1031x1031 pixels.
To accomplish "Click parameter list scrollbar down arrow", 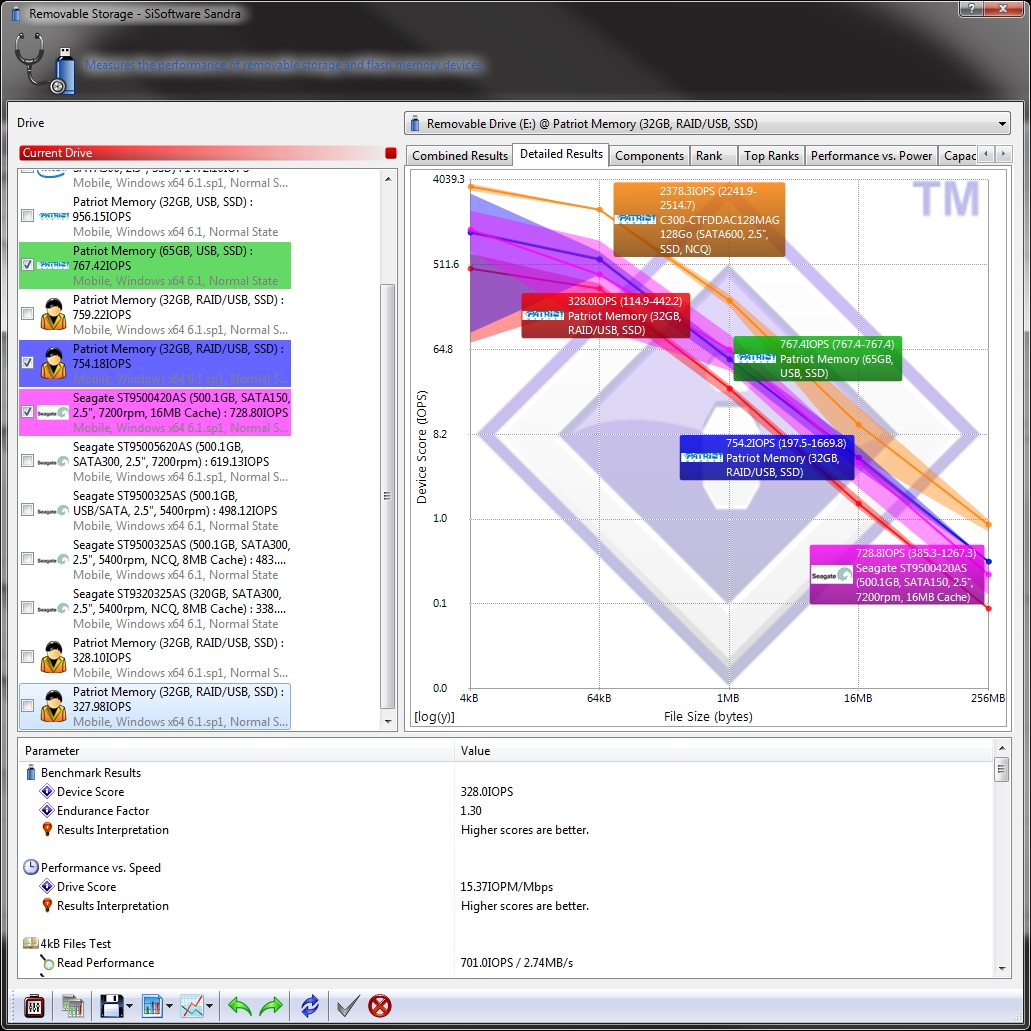I will (x=1001, y=969).
